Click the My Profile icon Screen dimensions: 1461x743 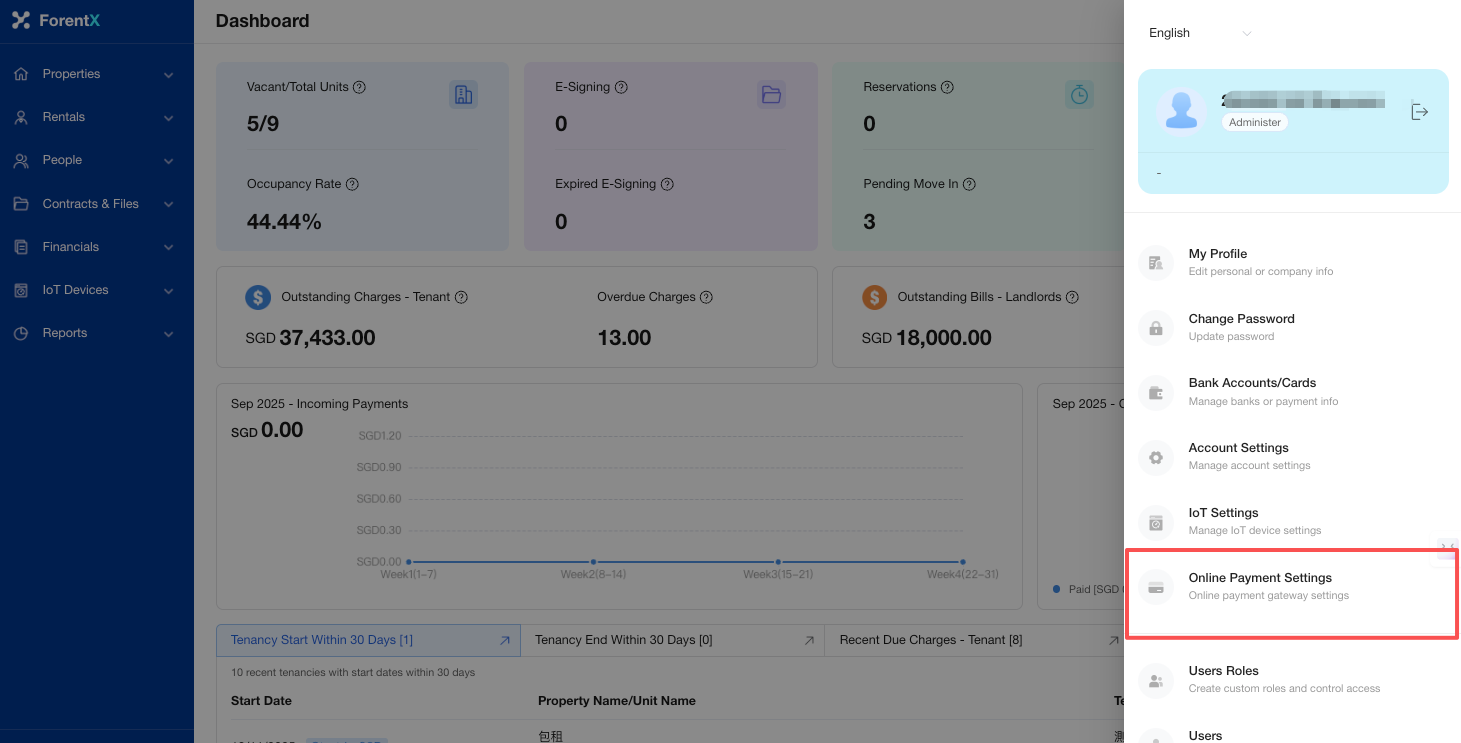(x=1156, y=263)
